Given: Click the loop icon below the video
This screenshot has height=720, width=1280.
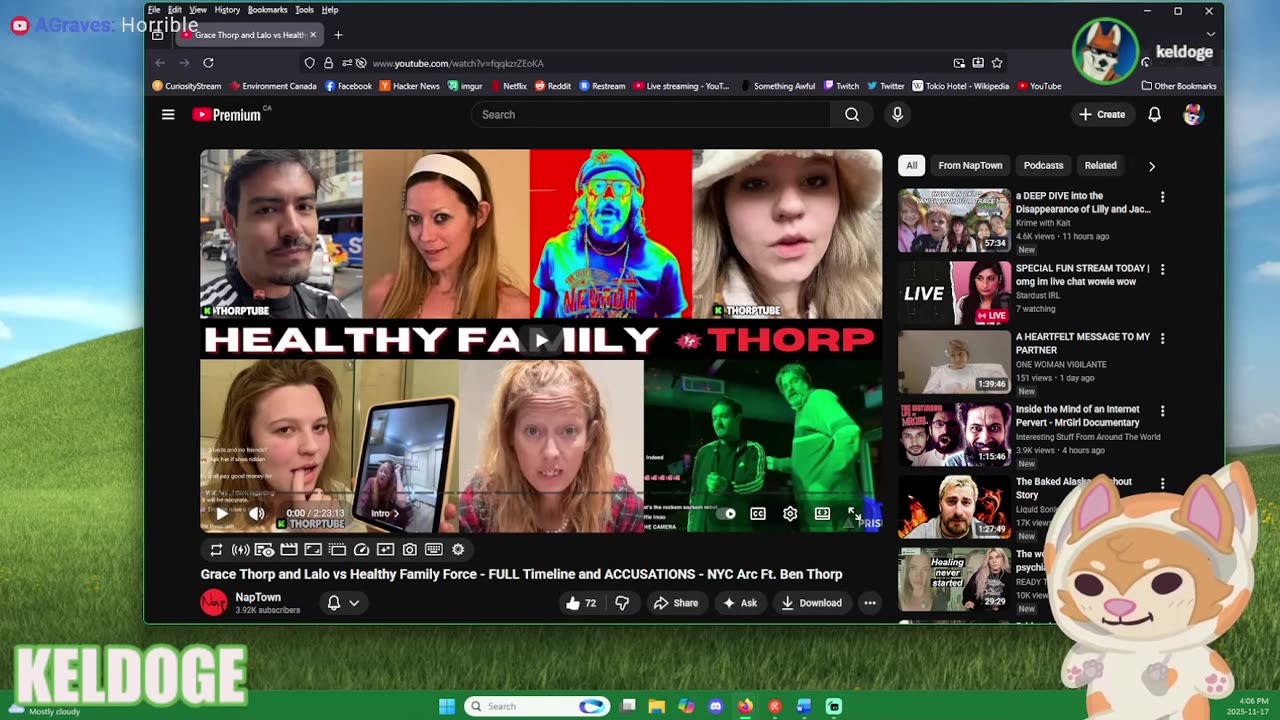Looking at the screenshot, I should 216,549.
